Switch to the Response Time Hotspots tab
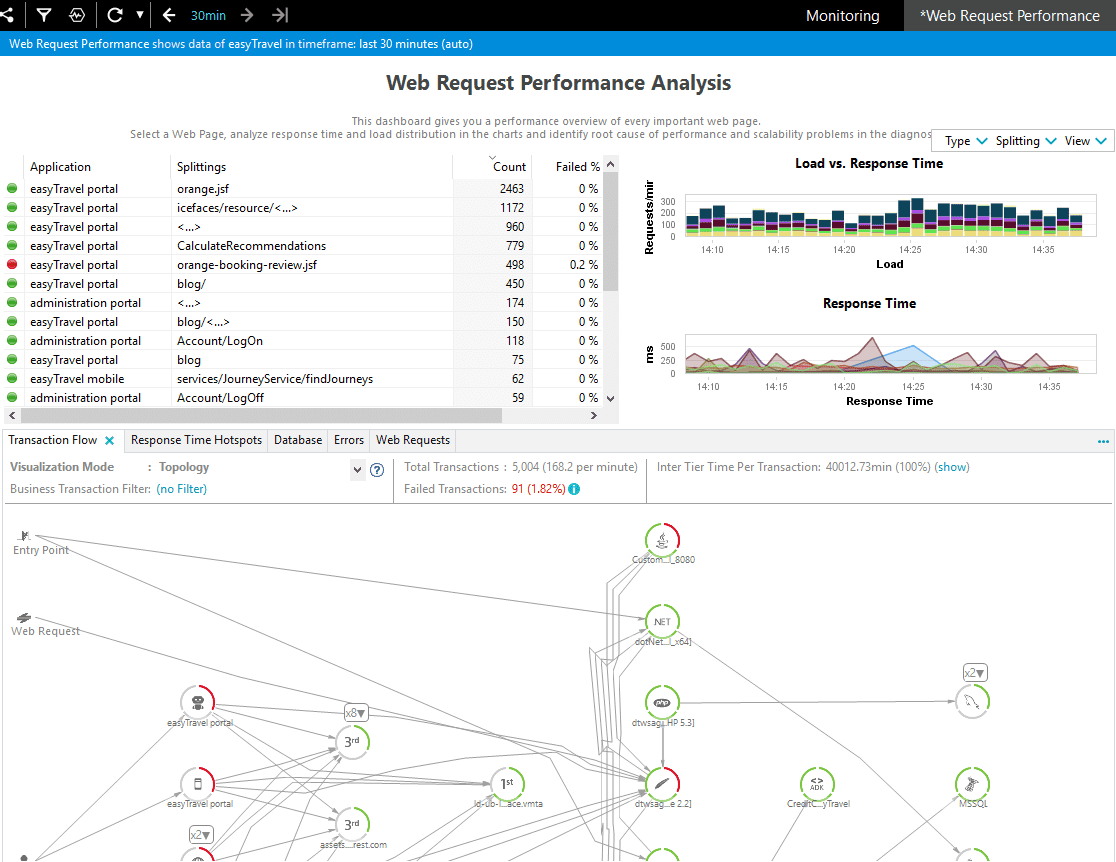 click(x=196, y=440)
